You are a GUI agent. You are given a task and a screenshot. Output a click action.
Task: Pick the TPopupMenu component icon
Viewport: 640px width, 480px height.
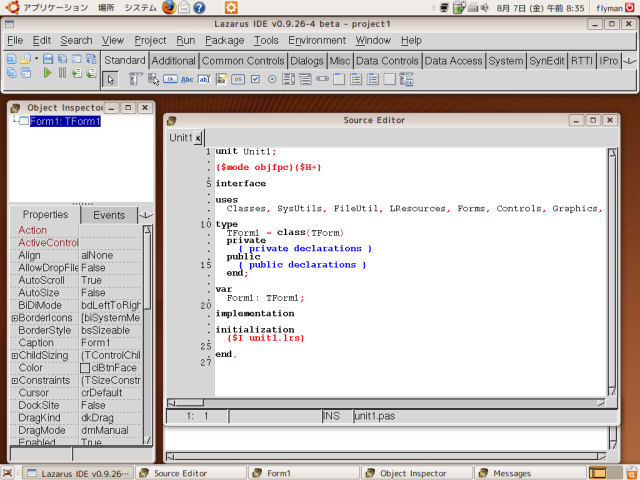[x=153, y=79]
